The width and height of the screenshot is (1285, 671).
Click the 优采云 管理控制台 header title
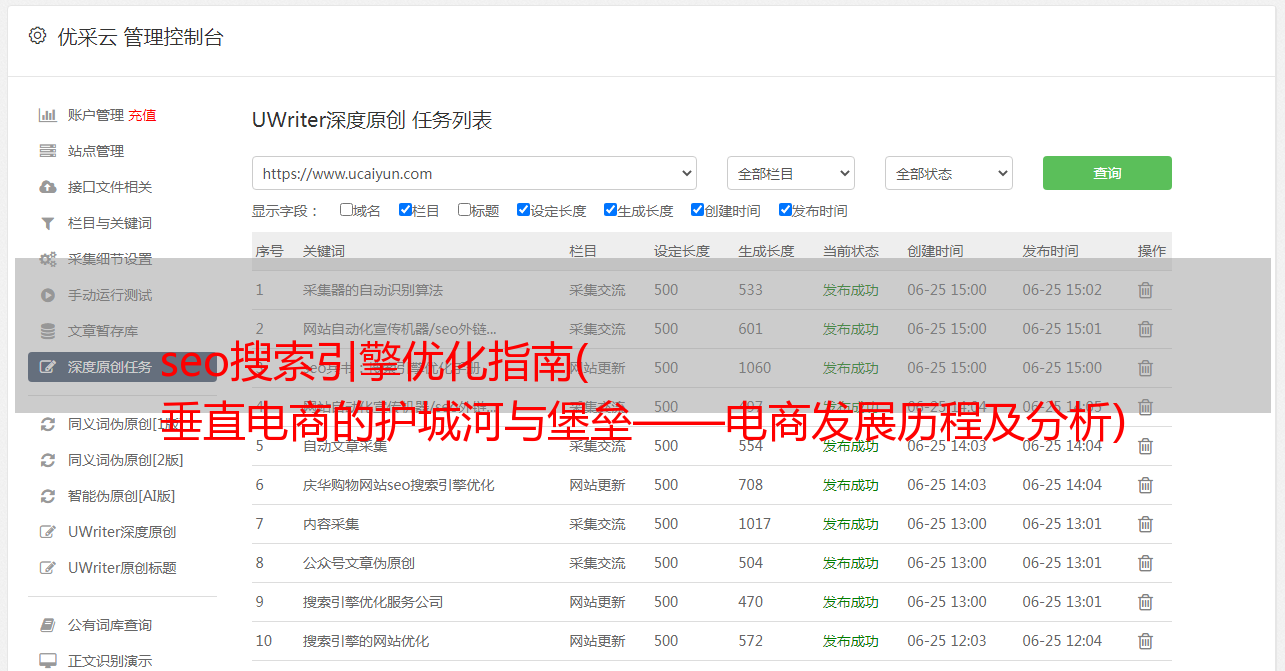tap(140, 37)
